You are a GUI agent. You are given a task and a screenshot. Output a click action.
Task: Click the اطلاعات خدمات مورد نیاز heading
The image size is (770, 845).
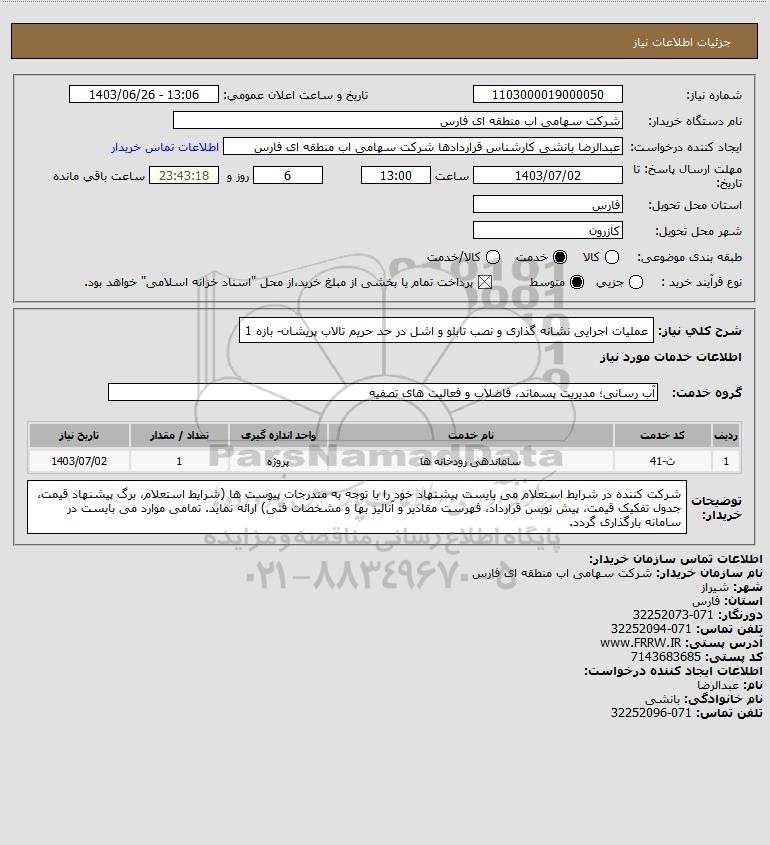point(671,357)
